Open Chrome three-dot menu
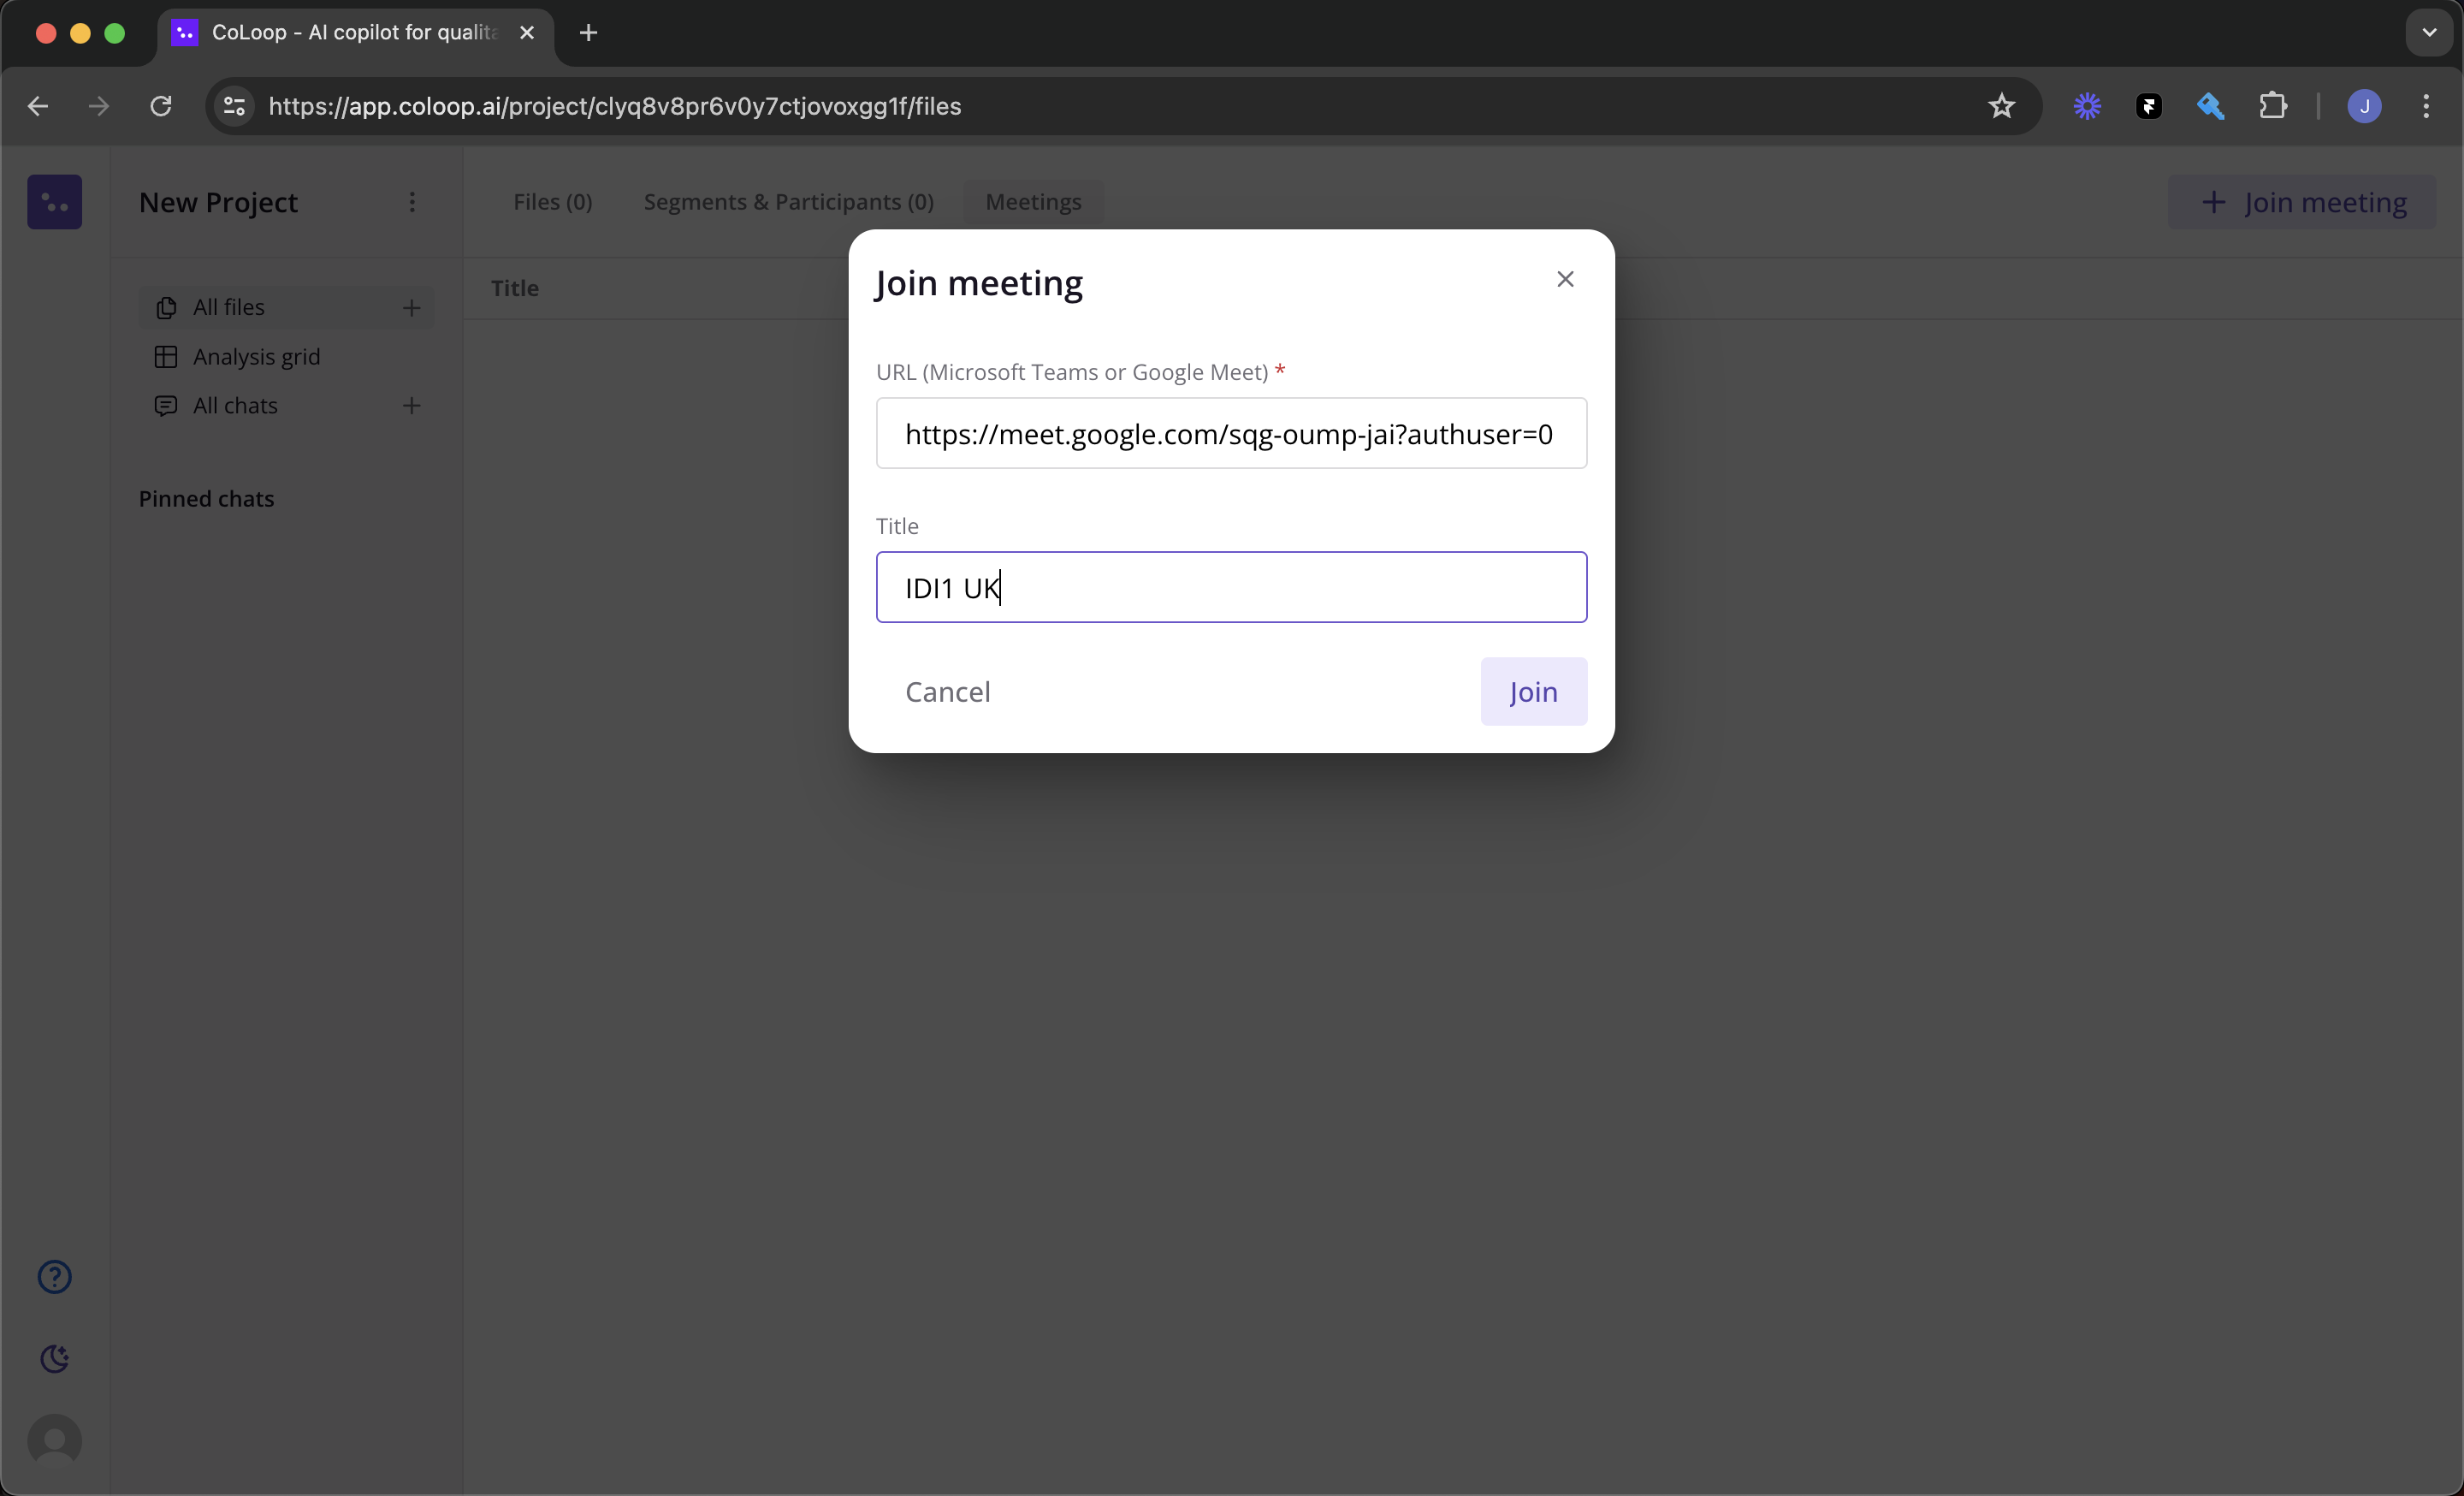This screenshot has height=1496, width=2464. [2426, 106]
